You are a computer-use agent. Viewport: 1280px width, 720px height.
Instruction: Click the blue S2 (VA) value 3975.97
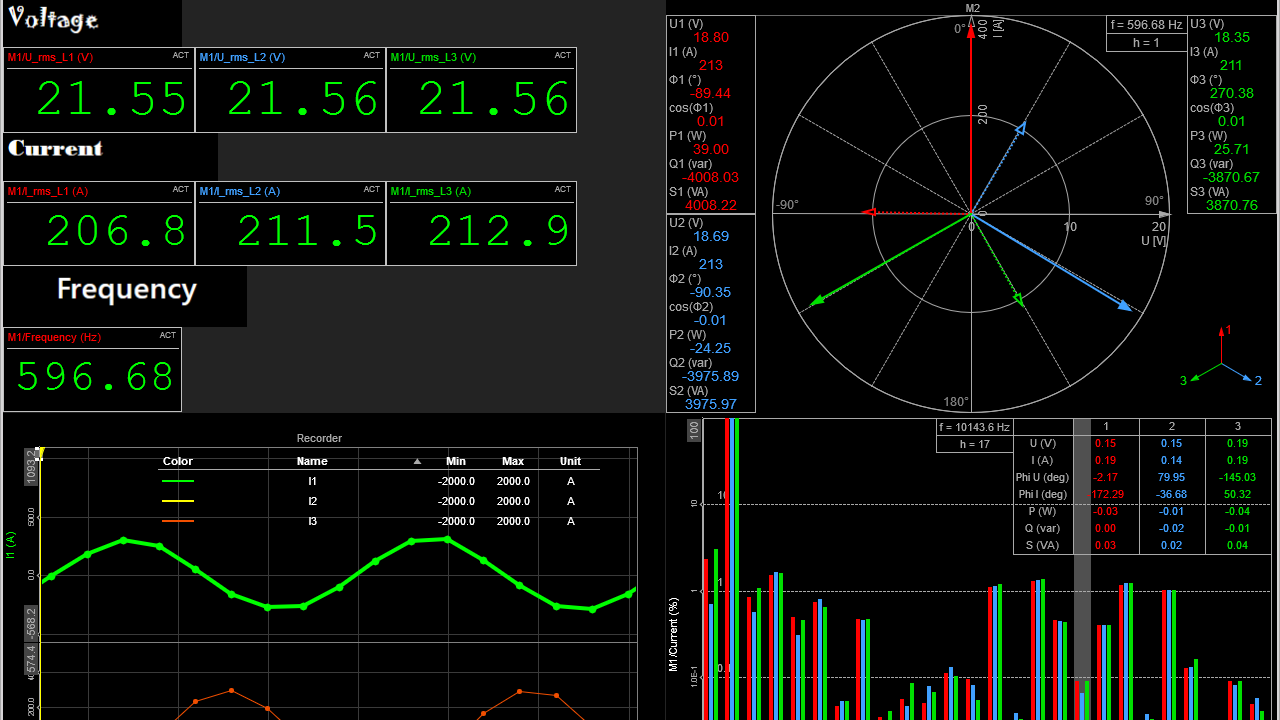pyautogui.click(x=710, y=405)
